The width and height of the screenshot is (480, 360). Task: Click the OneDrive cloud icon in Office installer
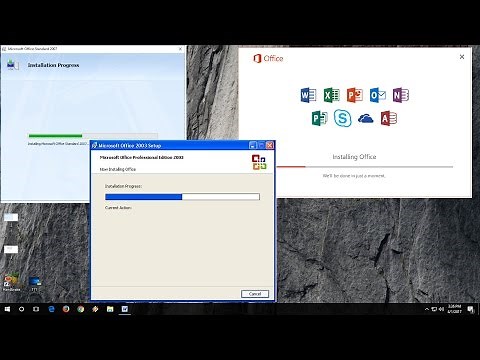pyautogui.click(x=366, y=118)
